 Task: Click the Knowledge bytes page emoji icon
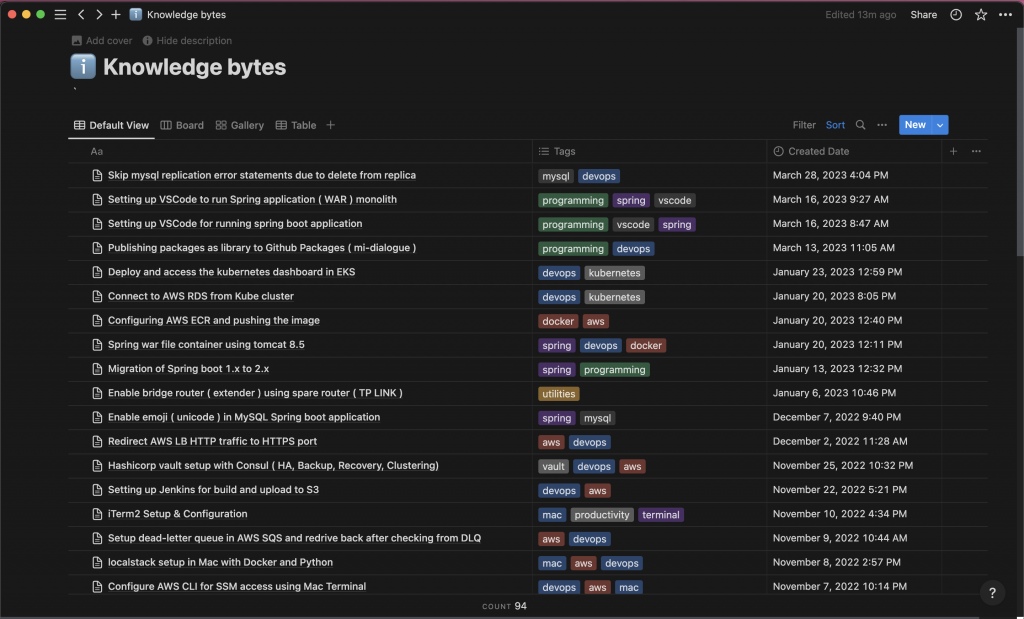(83, 67)
